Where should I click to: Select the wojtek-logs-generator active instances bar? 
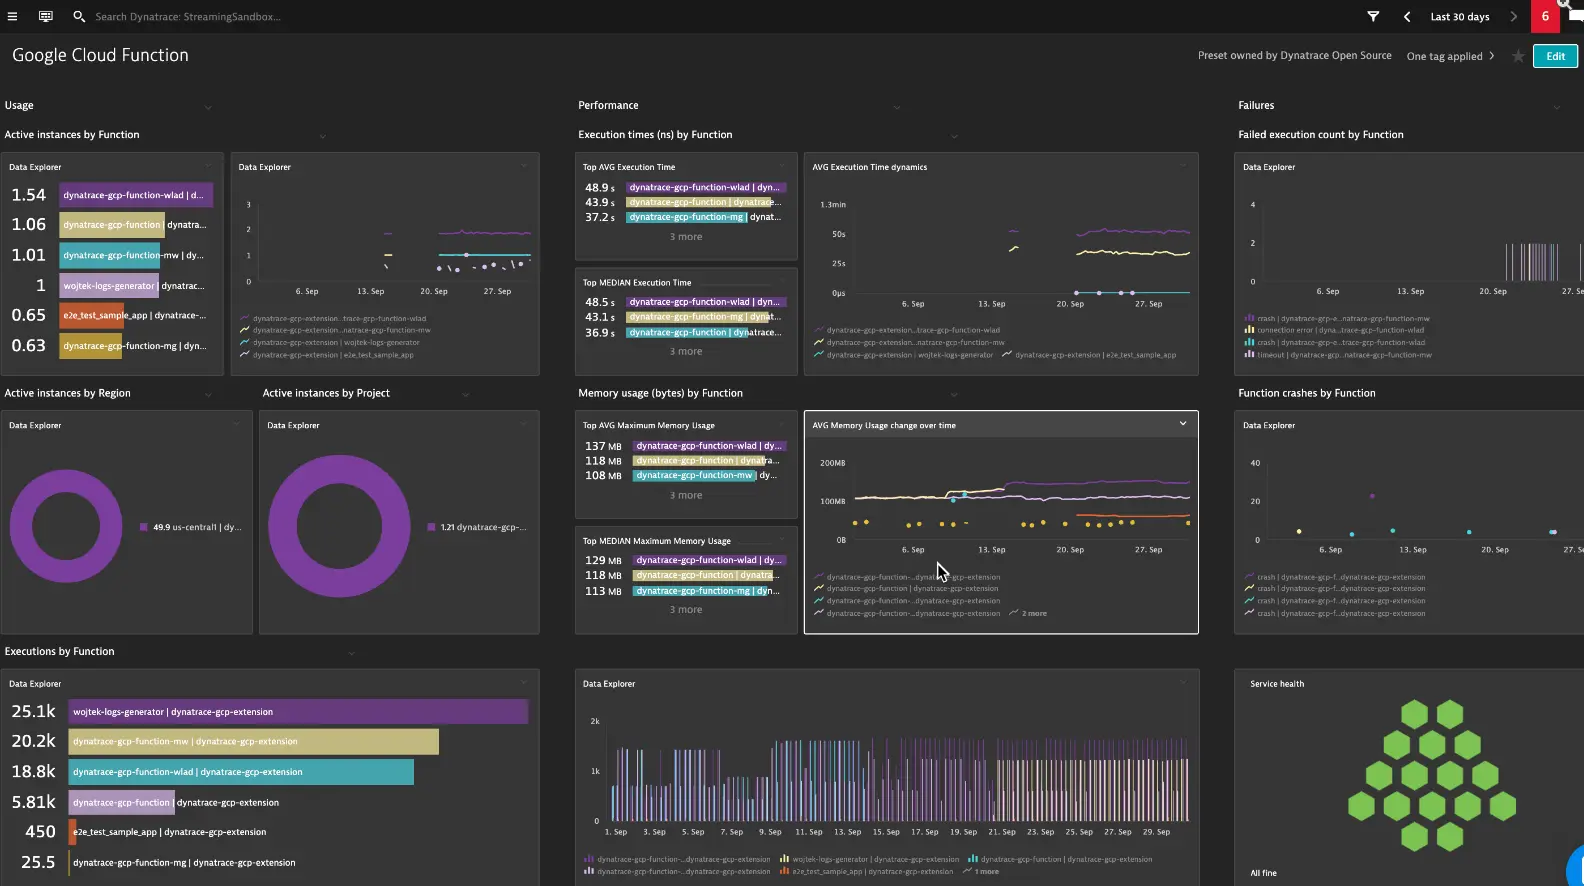pos(109,286)
